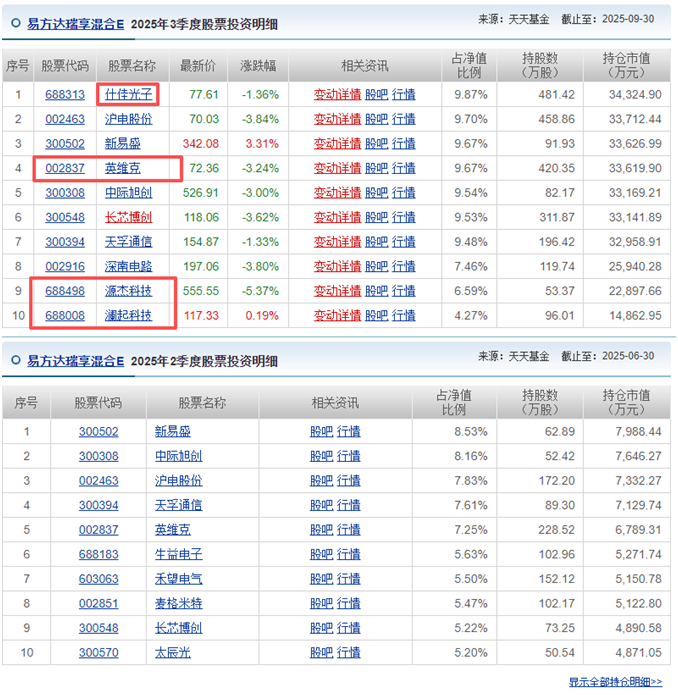Click 长芯博创 name in Q2 table
The image size is (678, 695).
(179, 628)
